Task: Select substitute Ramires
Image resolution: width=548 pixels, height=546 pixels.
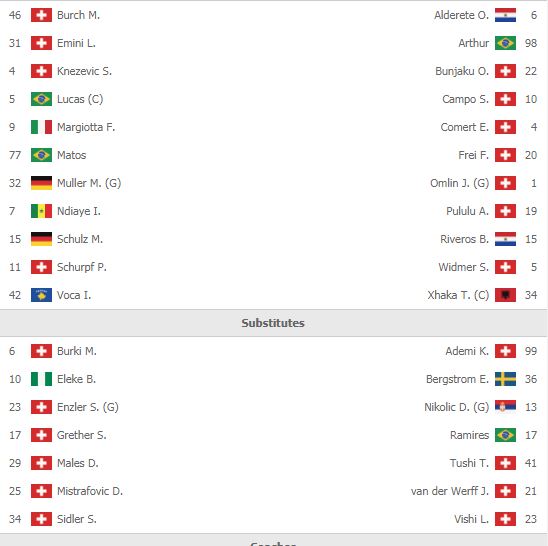Action: click(469, 435)
